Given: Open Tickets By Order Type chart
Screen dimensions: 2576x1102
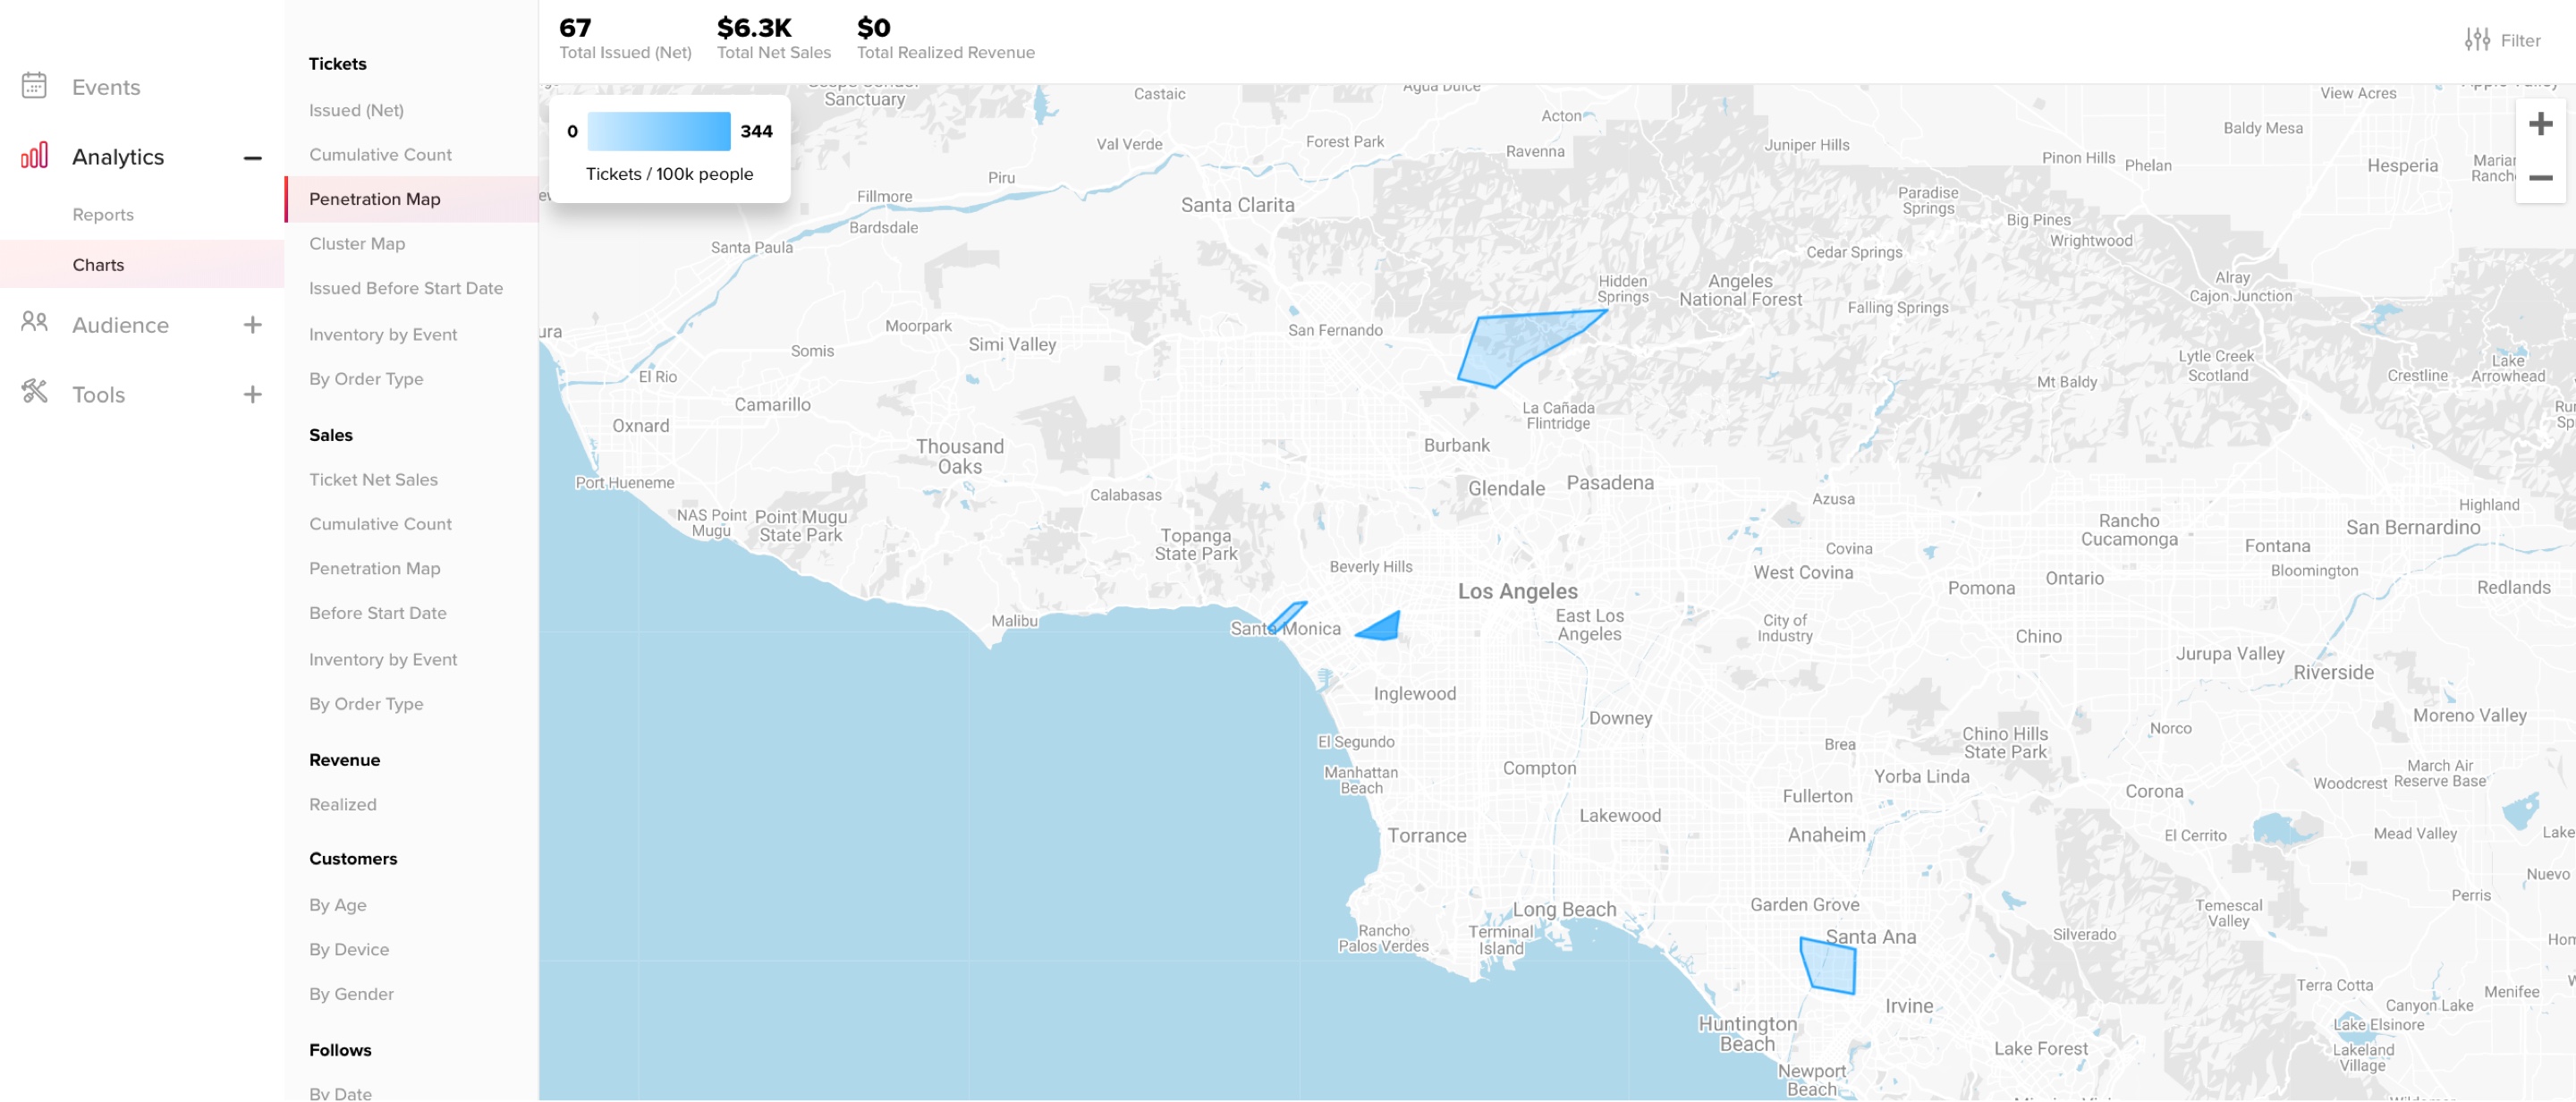Looking at the screenshot, I should pyautogui.click(x=366, y=378).
